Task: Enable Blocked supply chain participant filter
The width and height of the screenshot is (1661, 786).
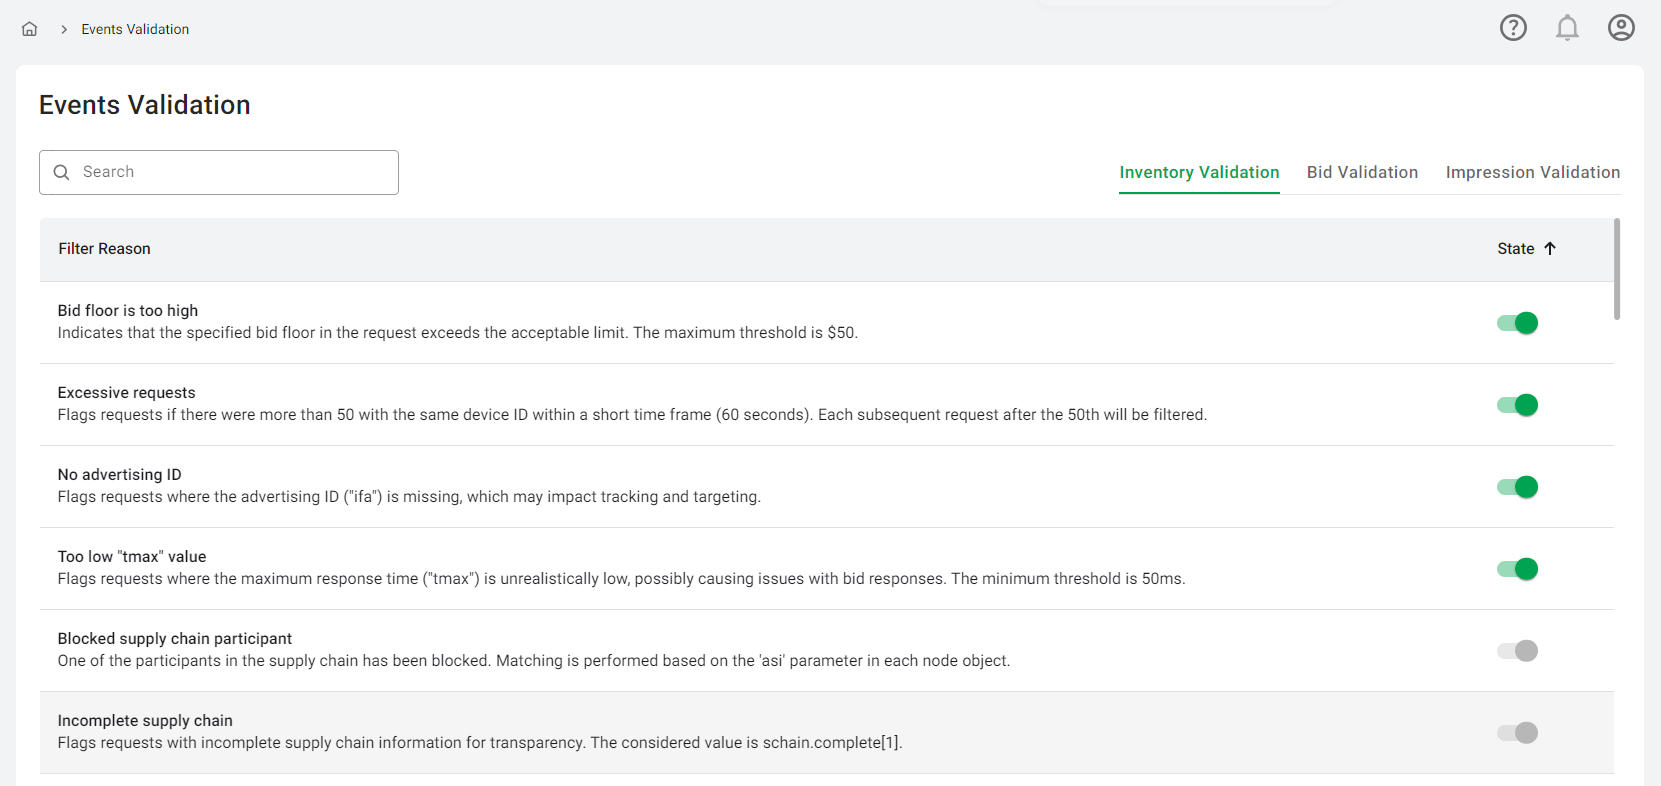Action: point(1517,651)
